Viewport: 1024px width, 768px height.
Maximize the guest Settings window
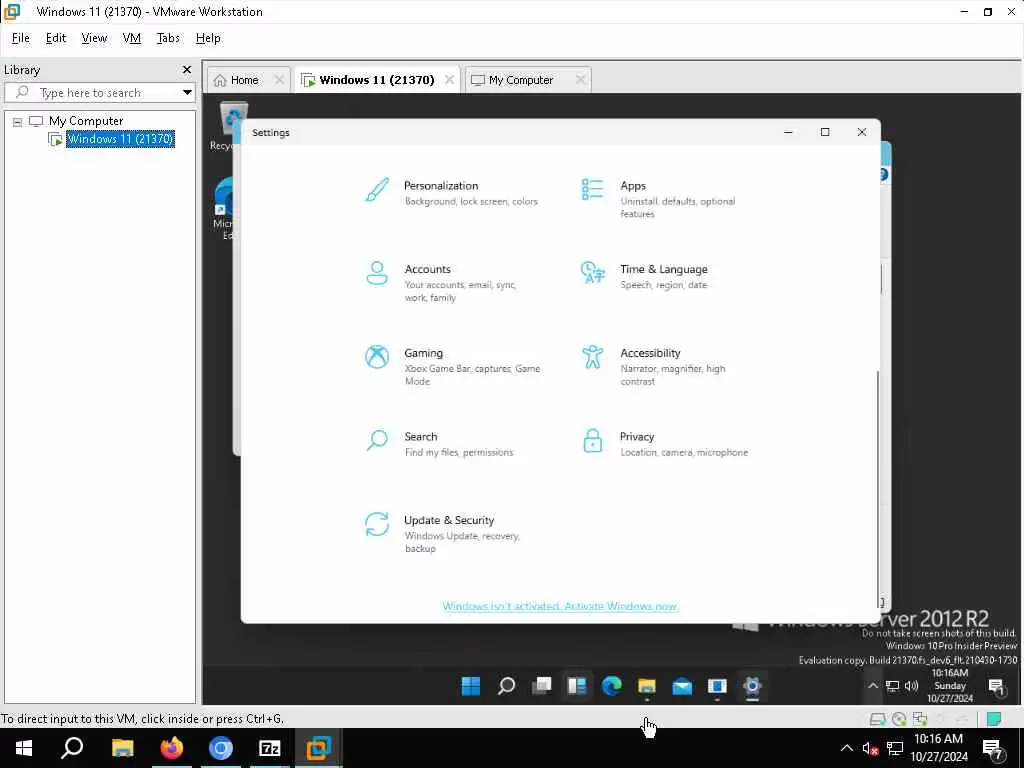point(825,132)
